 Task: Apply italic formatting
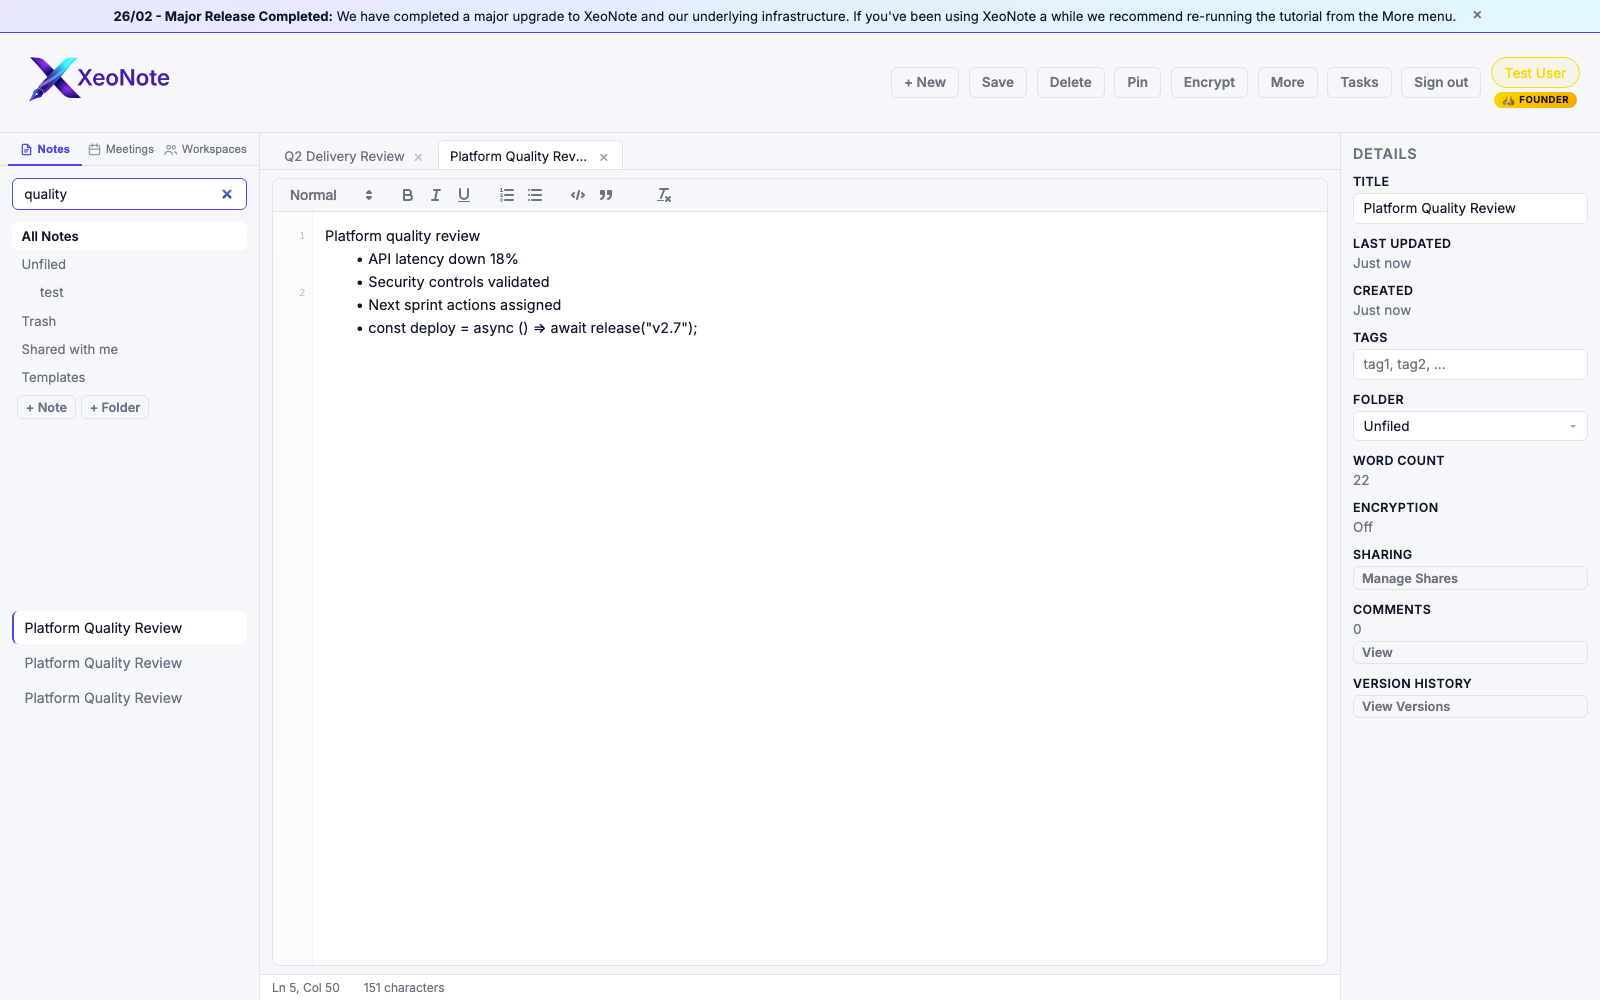pos(435,195)
